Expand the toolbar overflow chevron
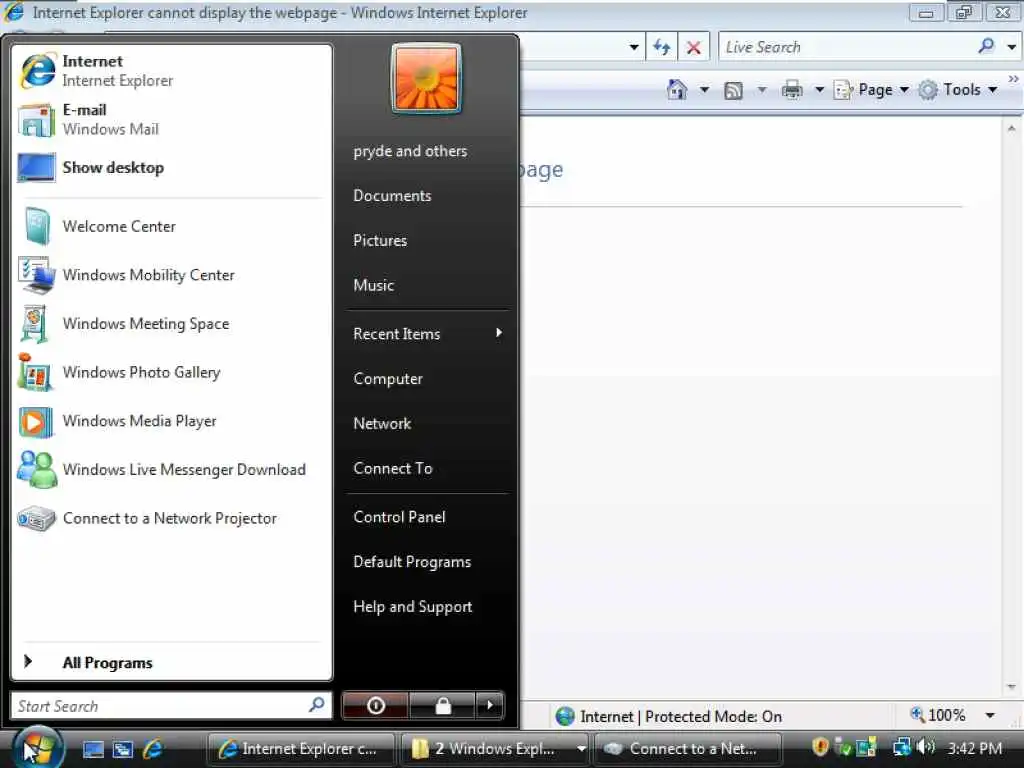Image resolution: width=1024 pixels, height=768 pixels. click(1014, 79)
